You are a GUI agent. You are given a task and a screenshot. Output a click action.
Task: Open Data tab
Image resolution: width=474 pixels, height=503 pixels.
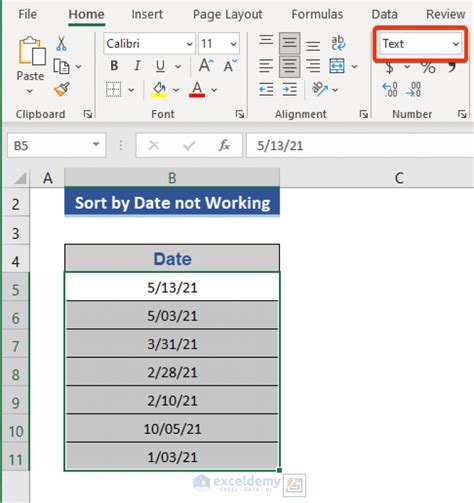pos(384,14)
